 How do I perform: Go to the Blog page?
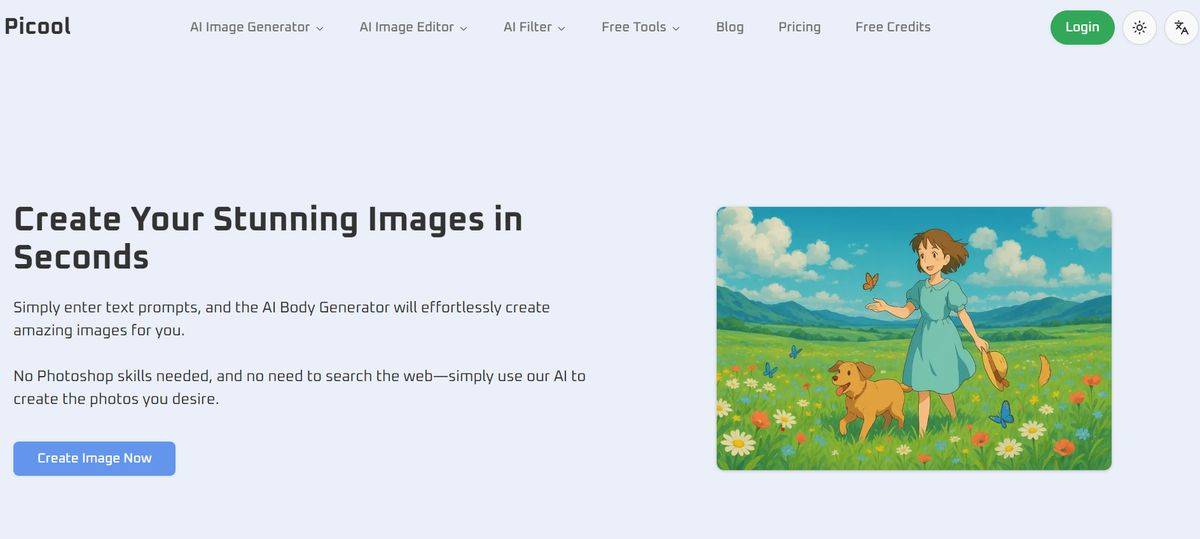730,27
